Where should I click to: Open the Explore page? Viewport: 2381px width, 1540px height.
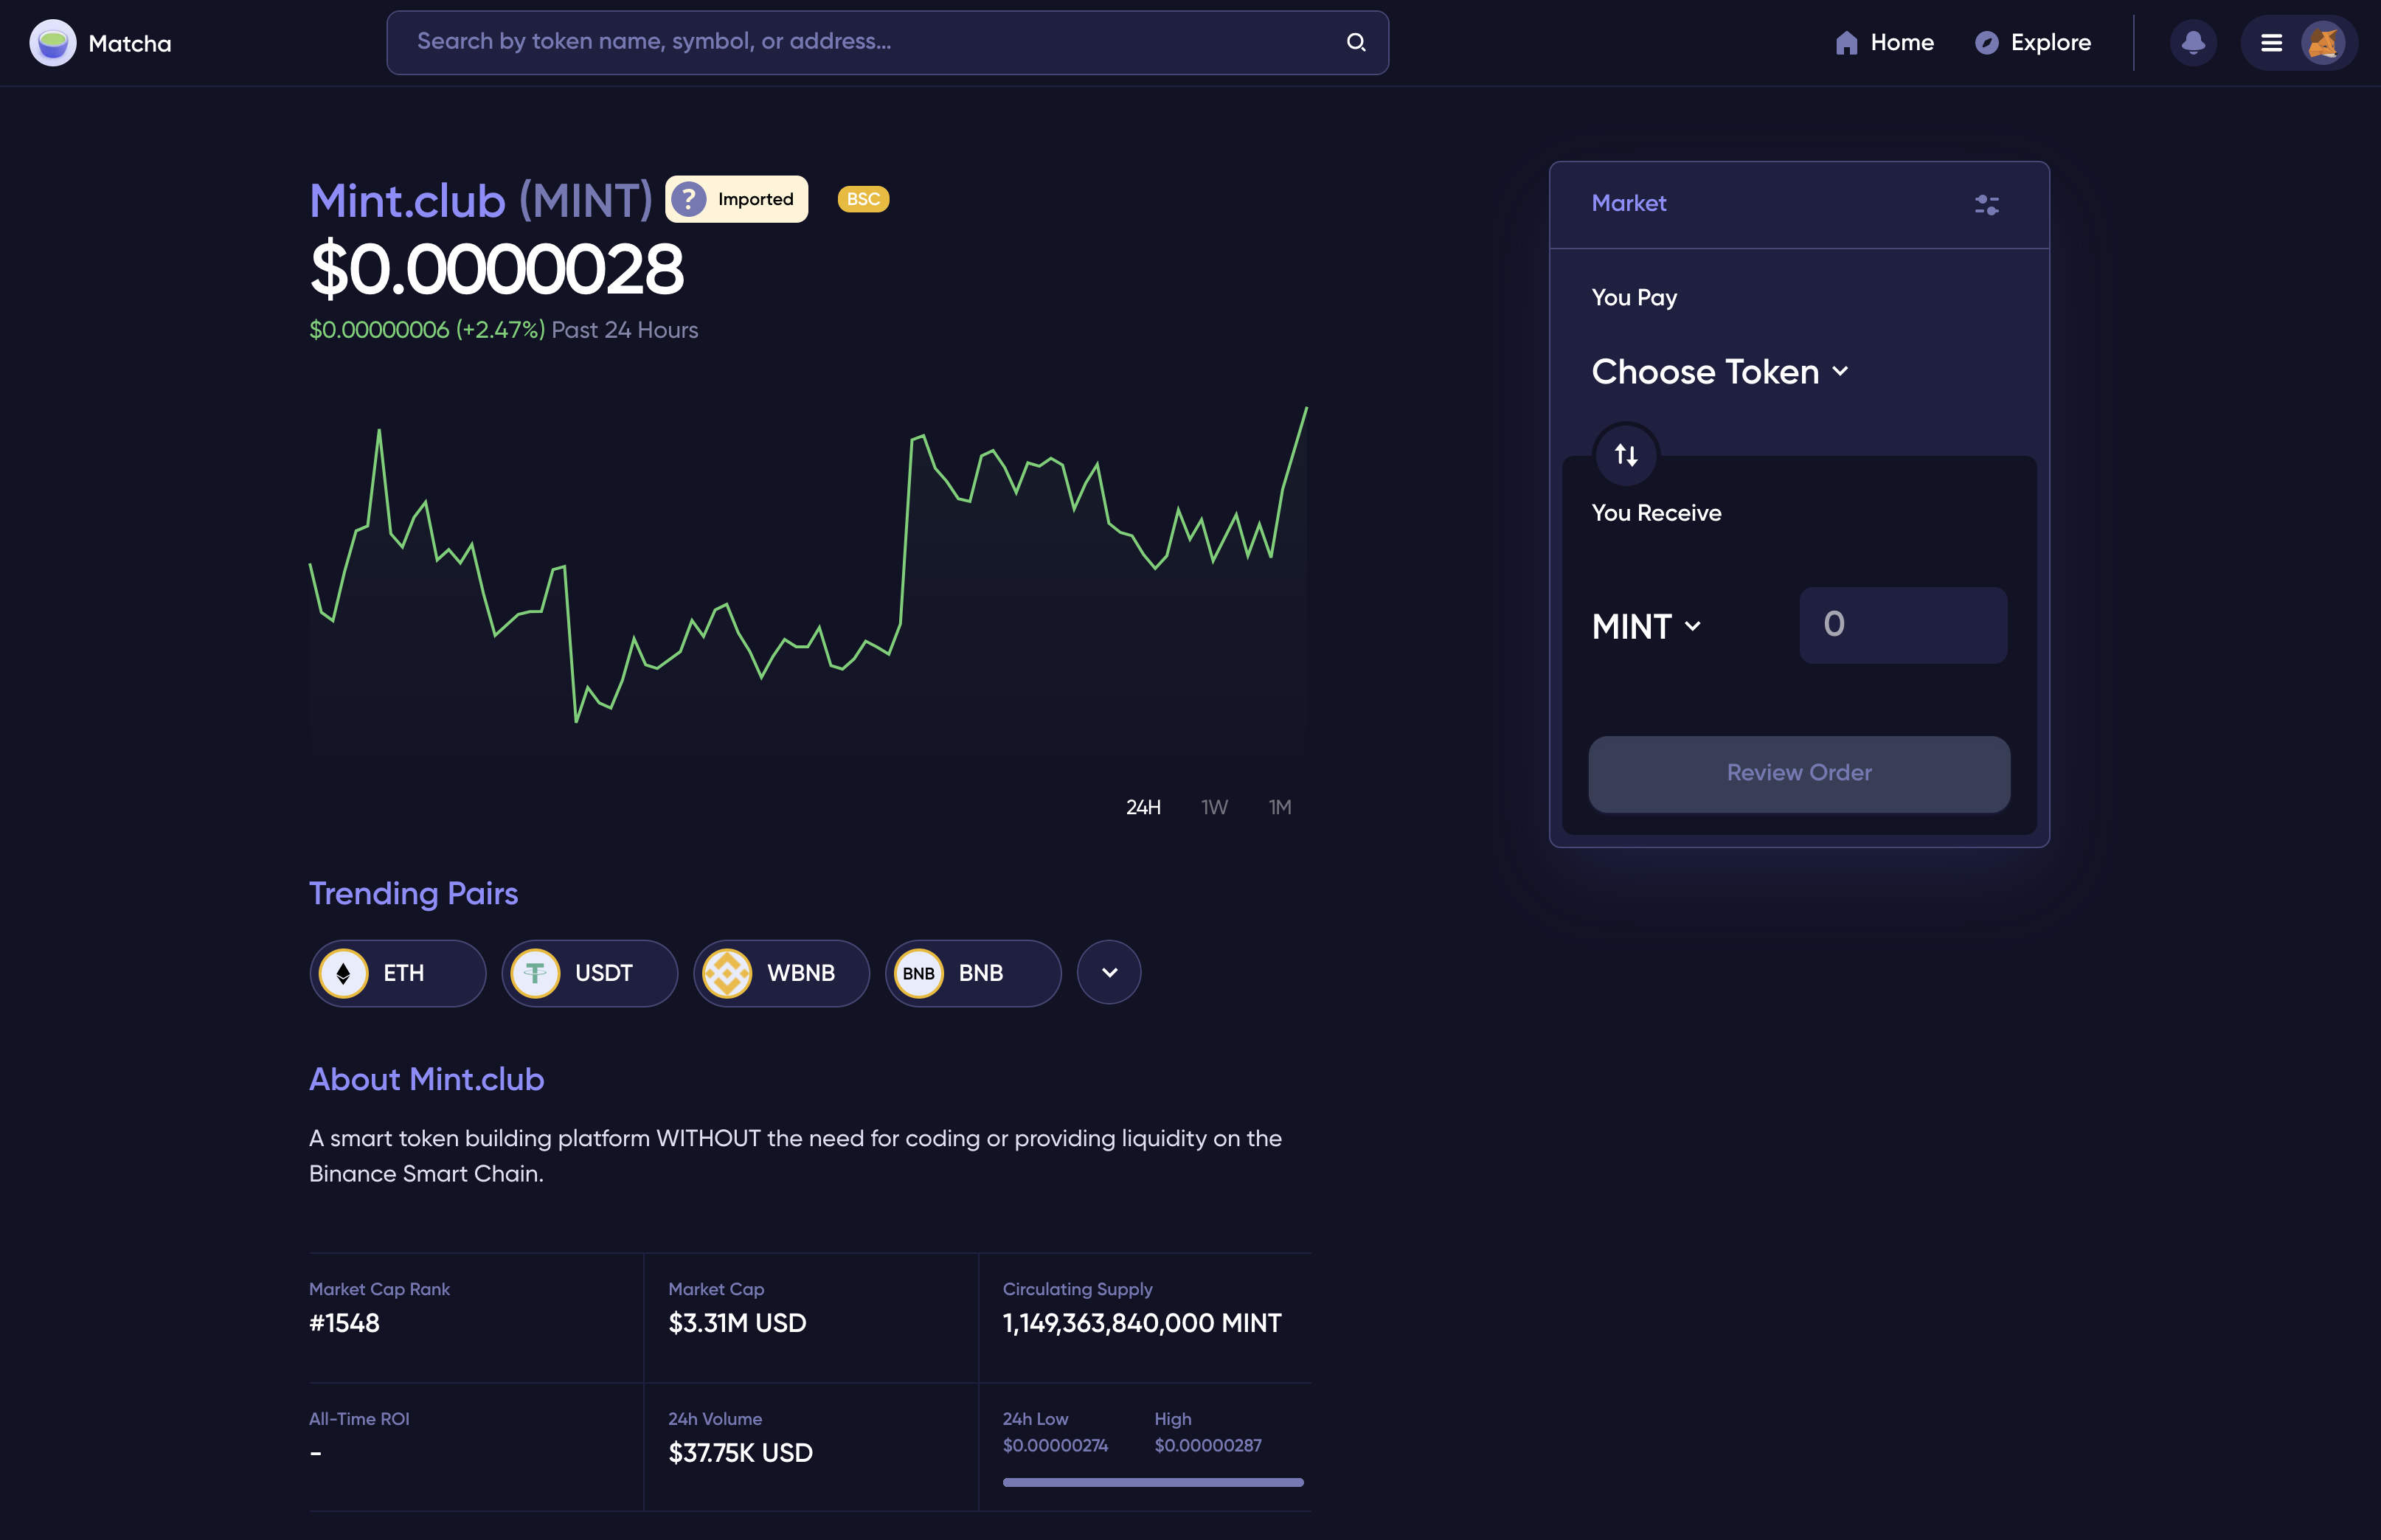[2033, 43]
